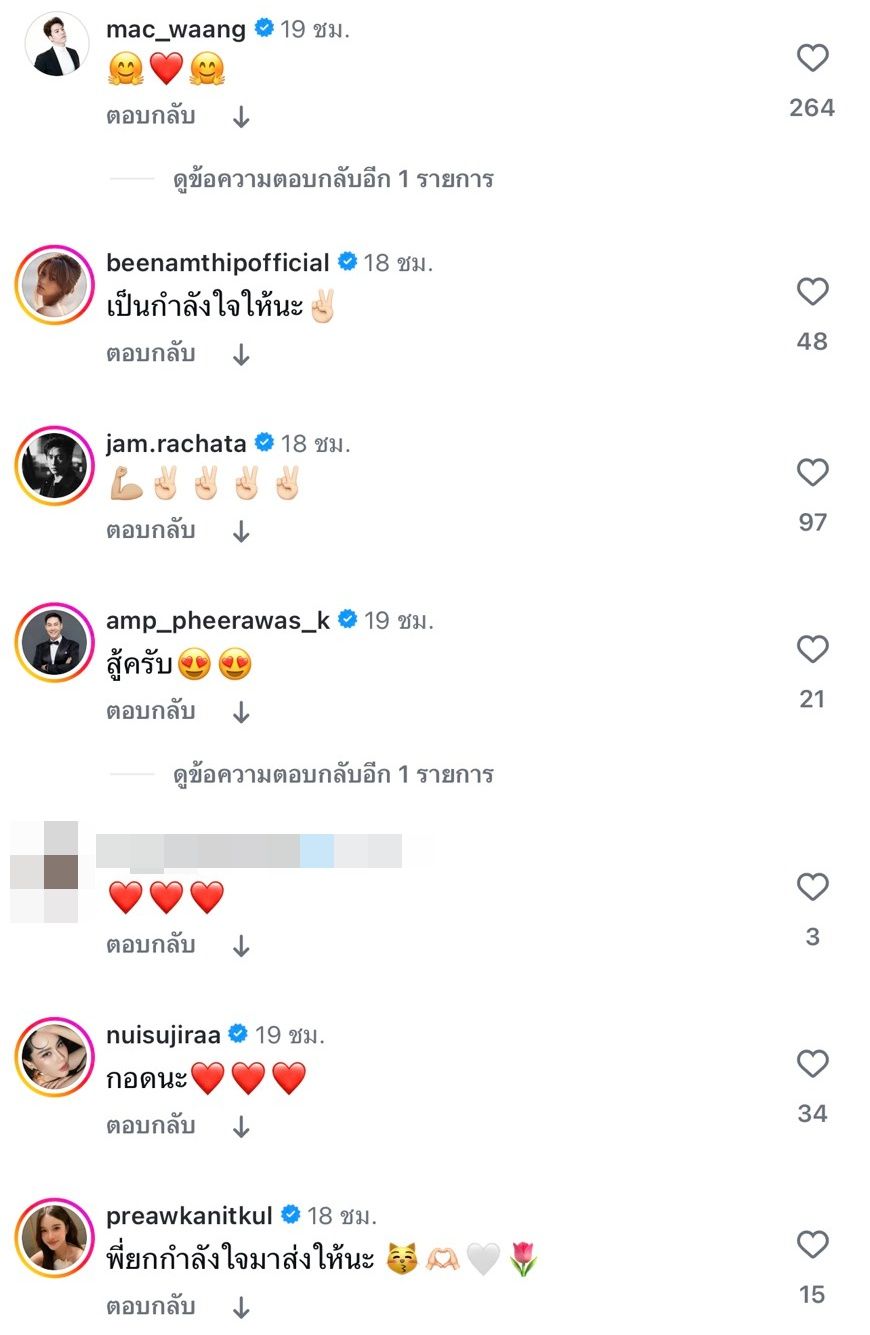Screen dimensions: 870x1335
Task: Tap down arrow under jam.rachata's comment
Action: pos(240,533)
